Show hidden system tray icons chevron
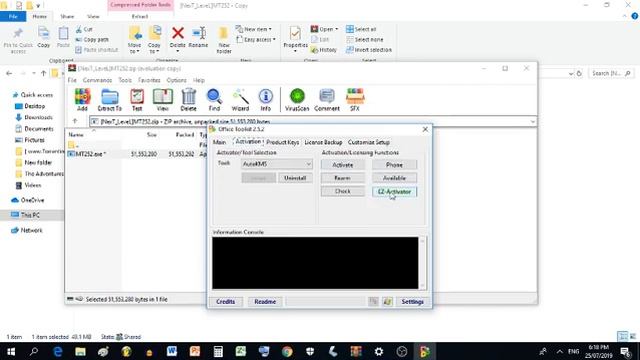Screen dimensions: 640x360 tap(560, 351)
